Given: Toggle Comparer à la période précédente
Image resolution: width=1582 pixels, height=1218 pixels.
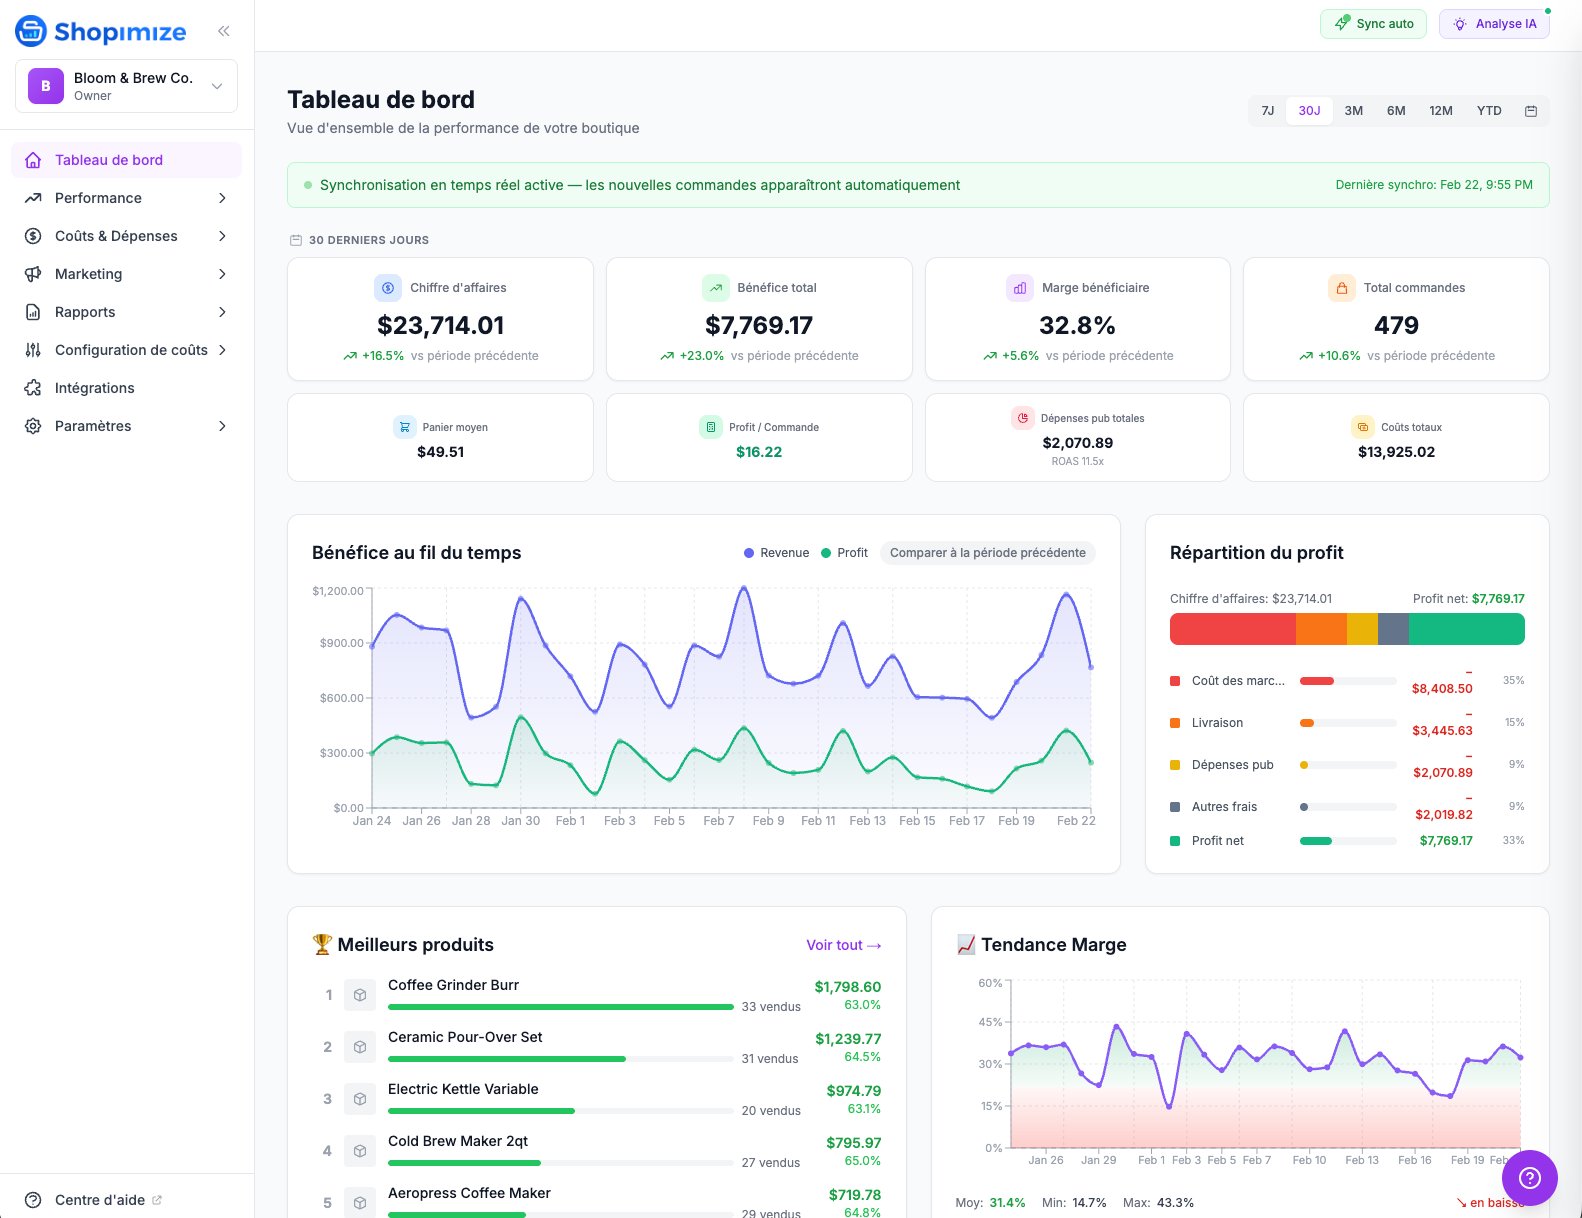Looking at the screenshot, I should click(x=987, y=553).
